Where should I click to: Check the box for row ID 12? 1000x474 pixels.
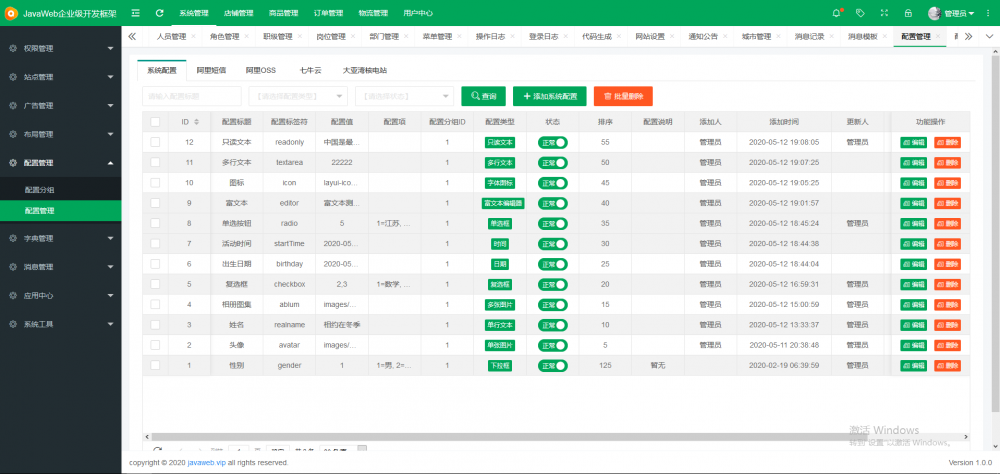(x=156, y=142)
